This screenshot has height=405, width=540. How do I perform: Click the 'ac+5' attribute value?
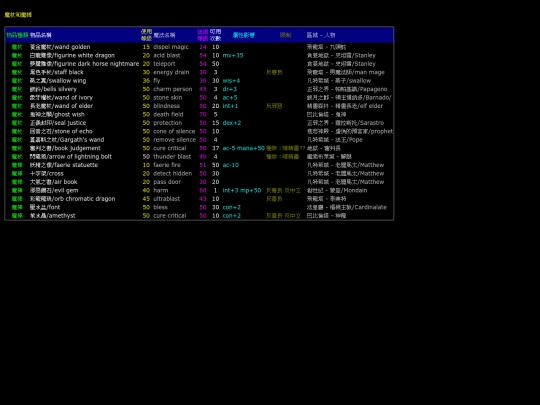point(230,97)
